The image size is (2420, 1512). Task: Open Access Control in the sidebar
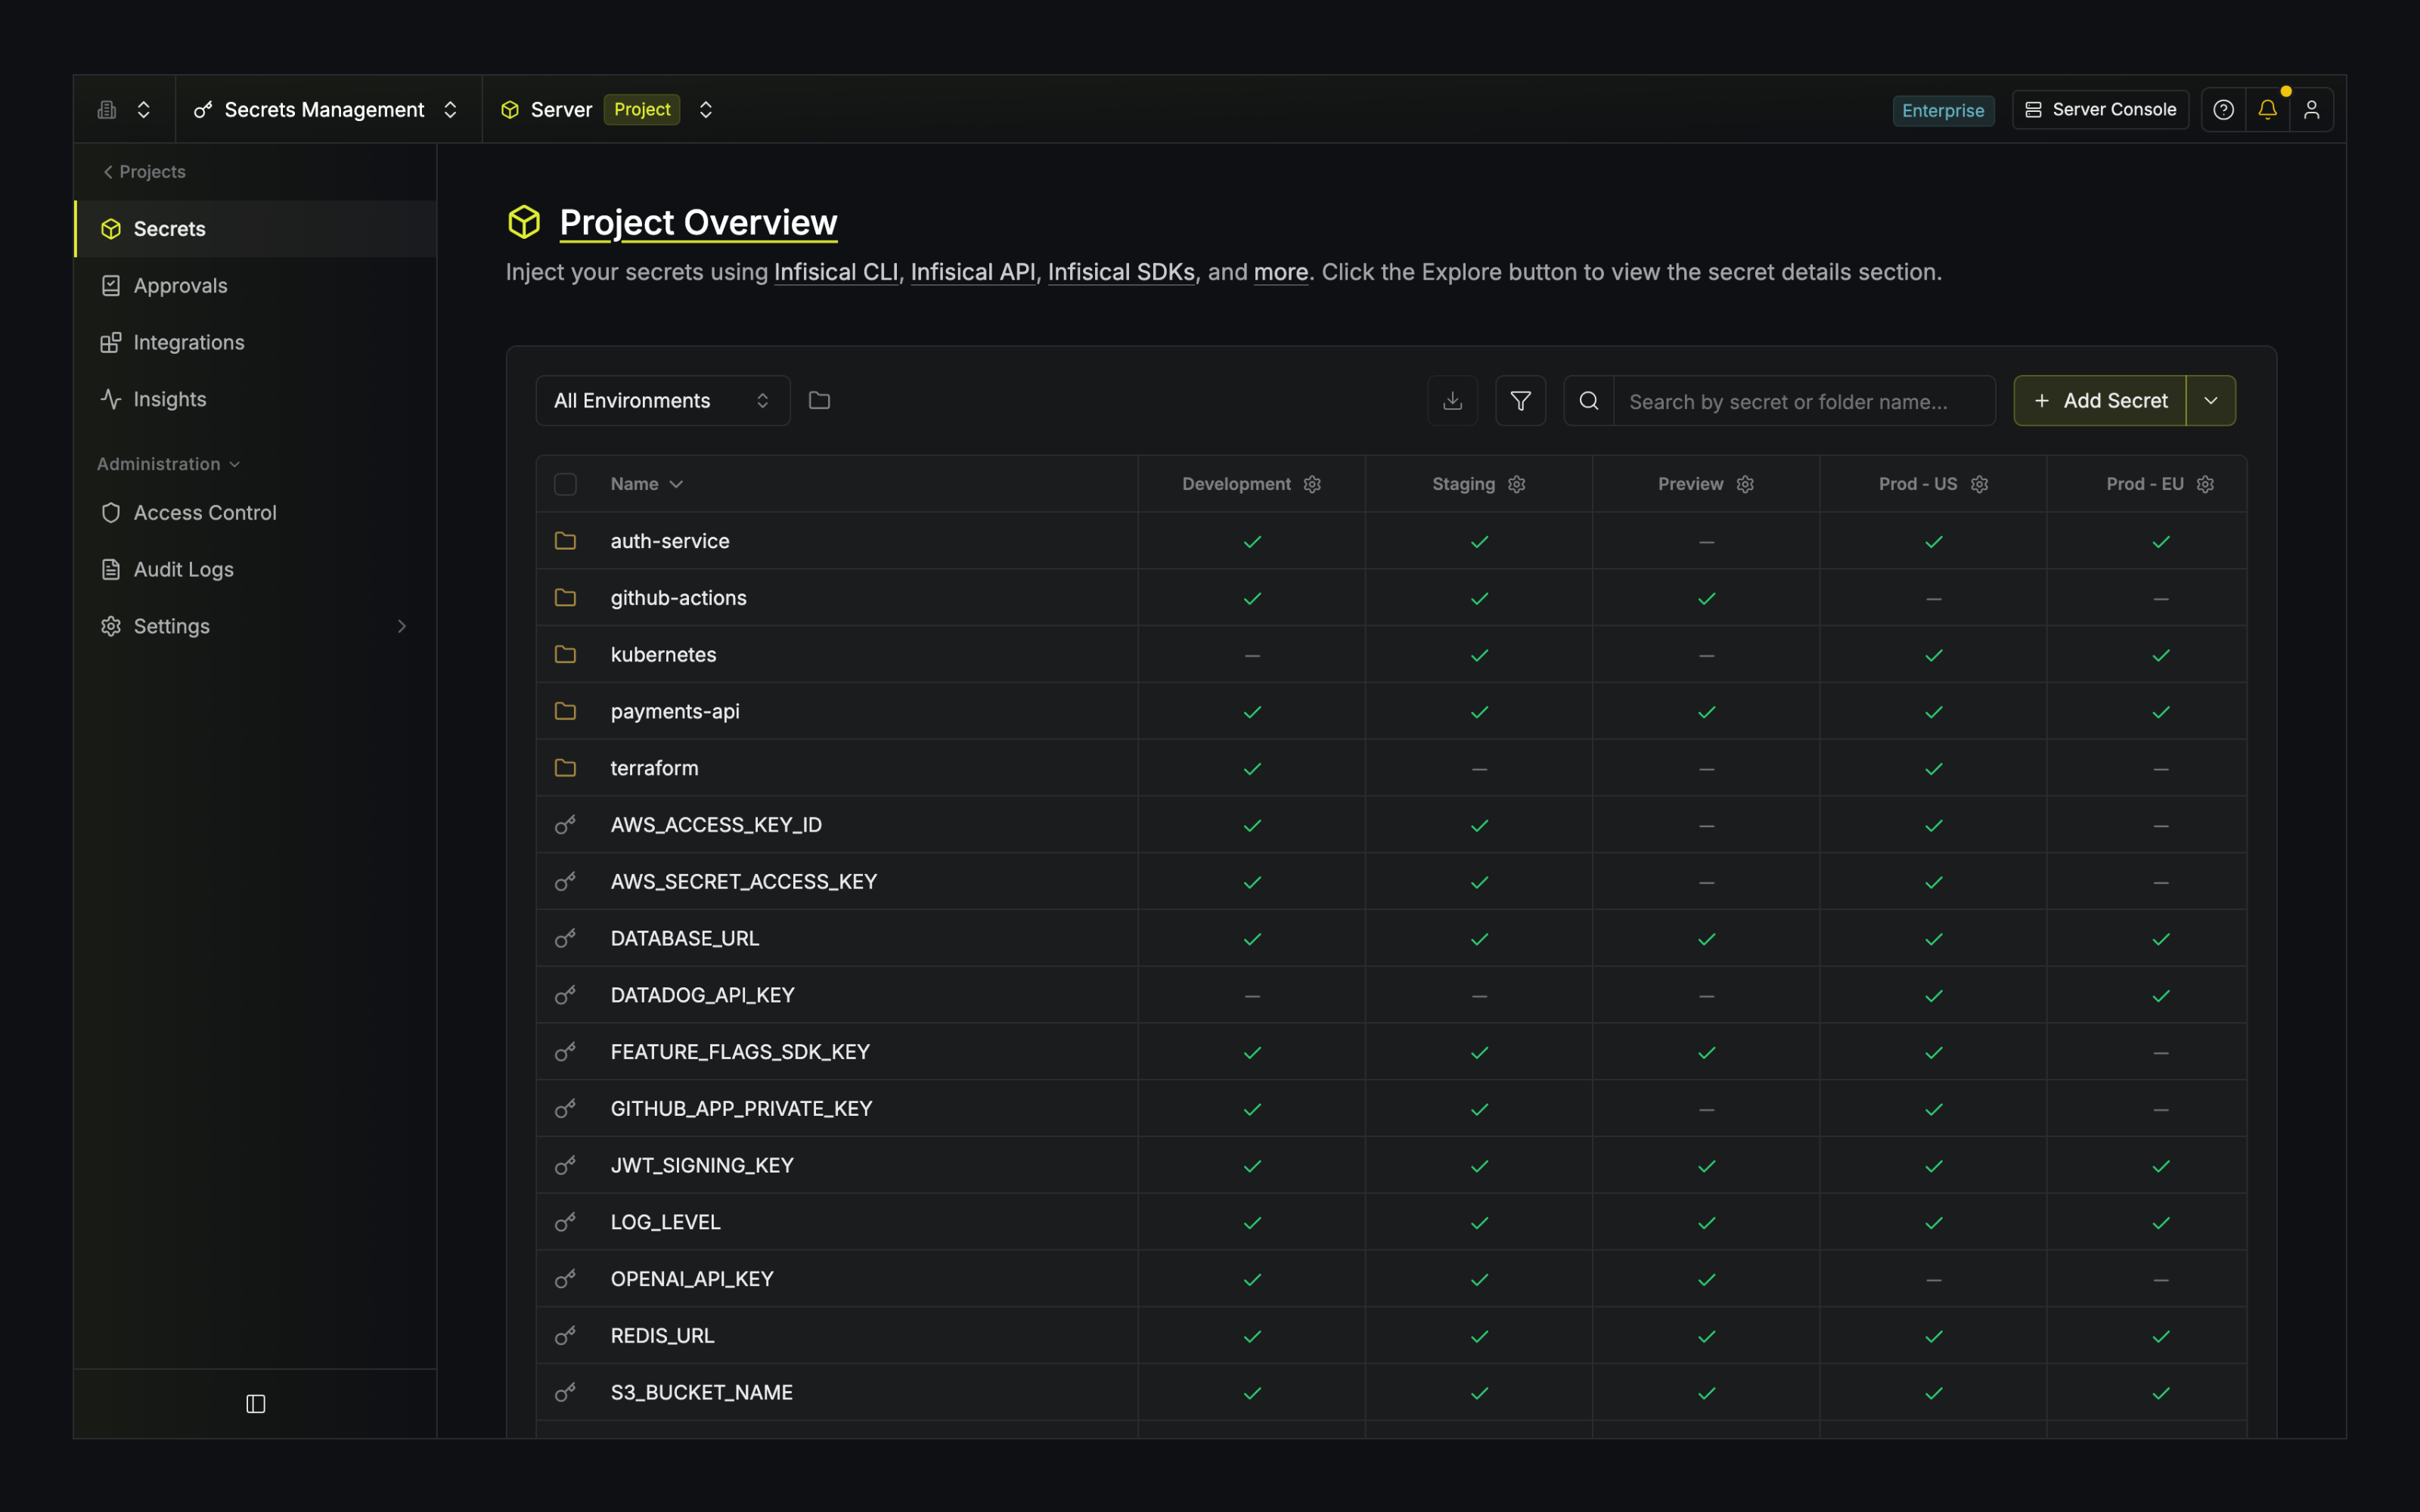[256, 513]
